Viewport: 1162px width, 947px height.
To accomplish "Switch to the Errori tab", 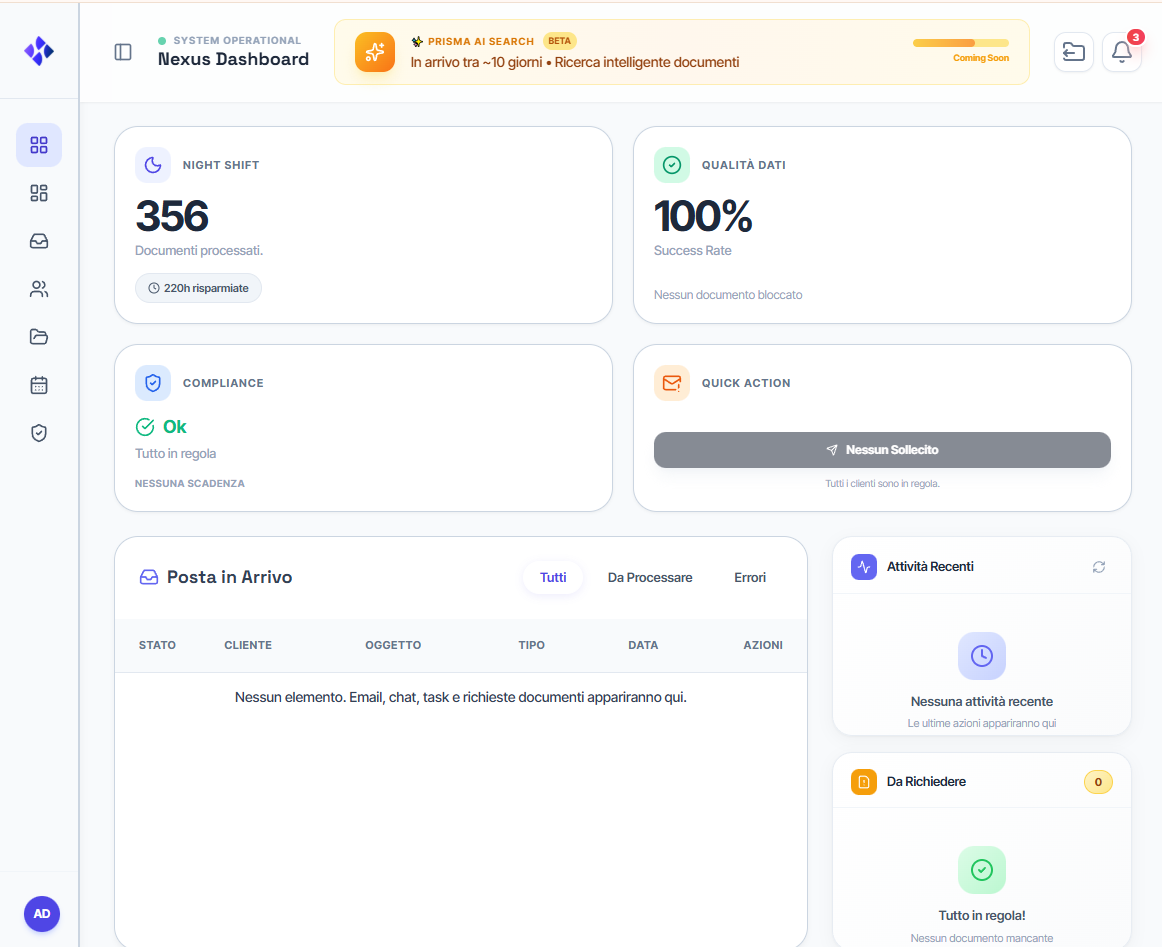I will (750, 577).
